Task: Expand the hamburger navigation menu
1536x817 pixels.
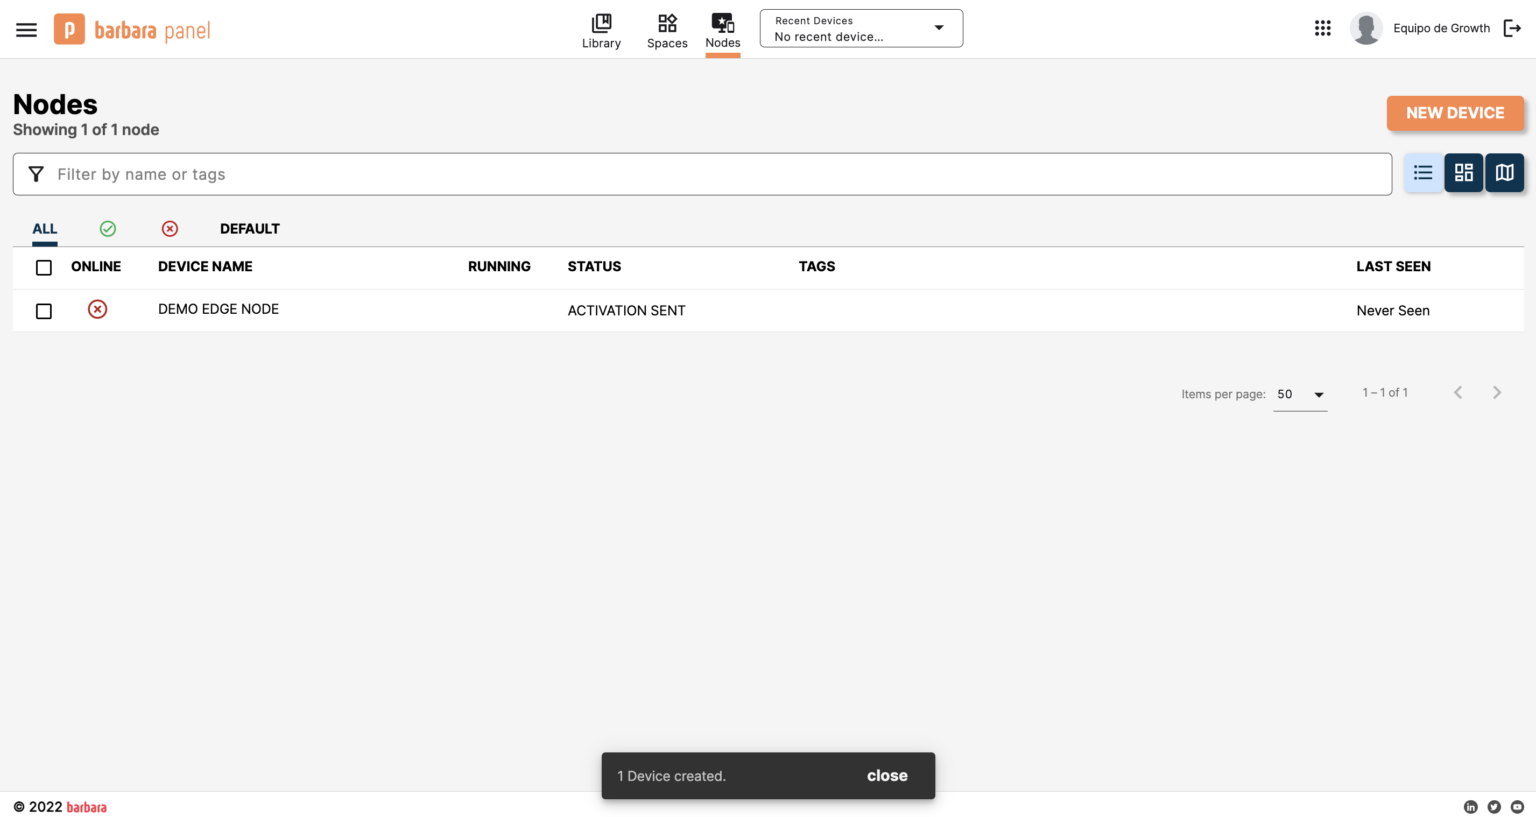Action: pos(26,29)
